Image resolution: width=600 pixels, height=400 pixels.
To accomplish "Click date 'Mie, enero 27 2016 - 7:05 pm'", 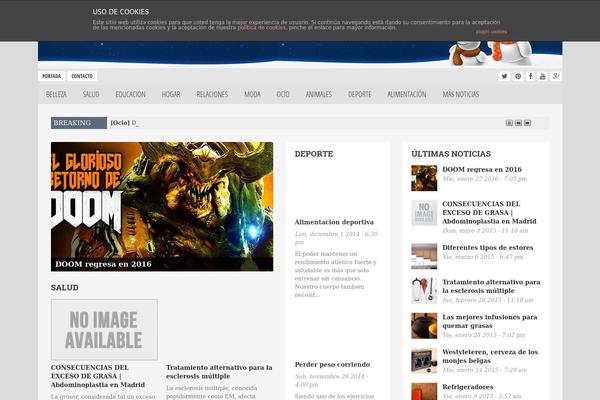I will pyautogui.click(x=485, y=179).
